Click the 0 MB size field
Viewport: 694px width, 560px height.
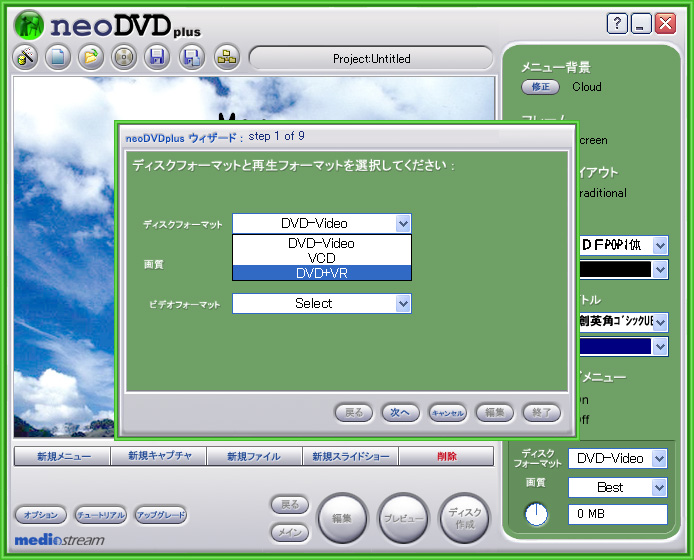coord(617,514)
